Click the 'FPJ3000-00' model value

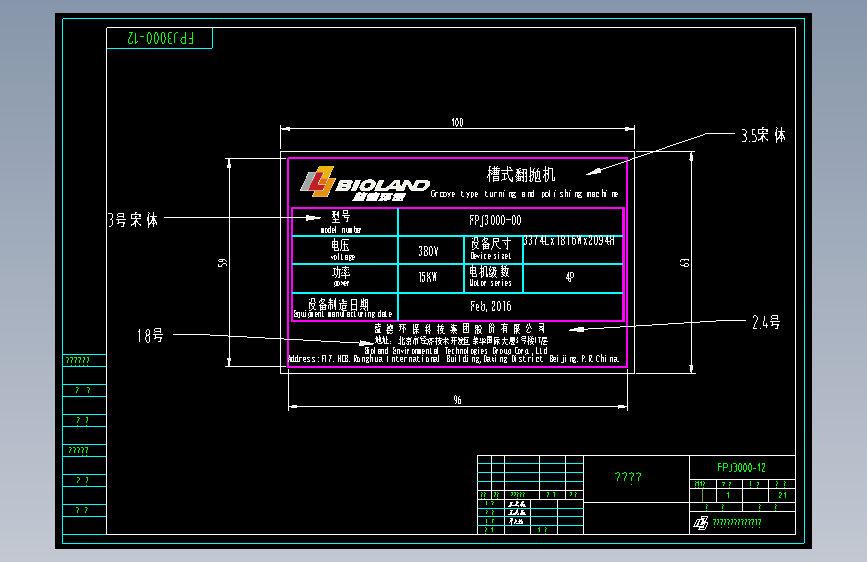(x=495, y=221)
